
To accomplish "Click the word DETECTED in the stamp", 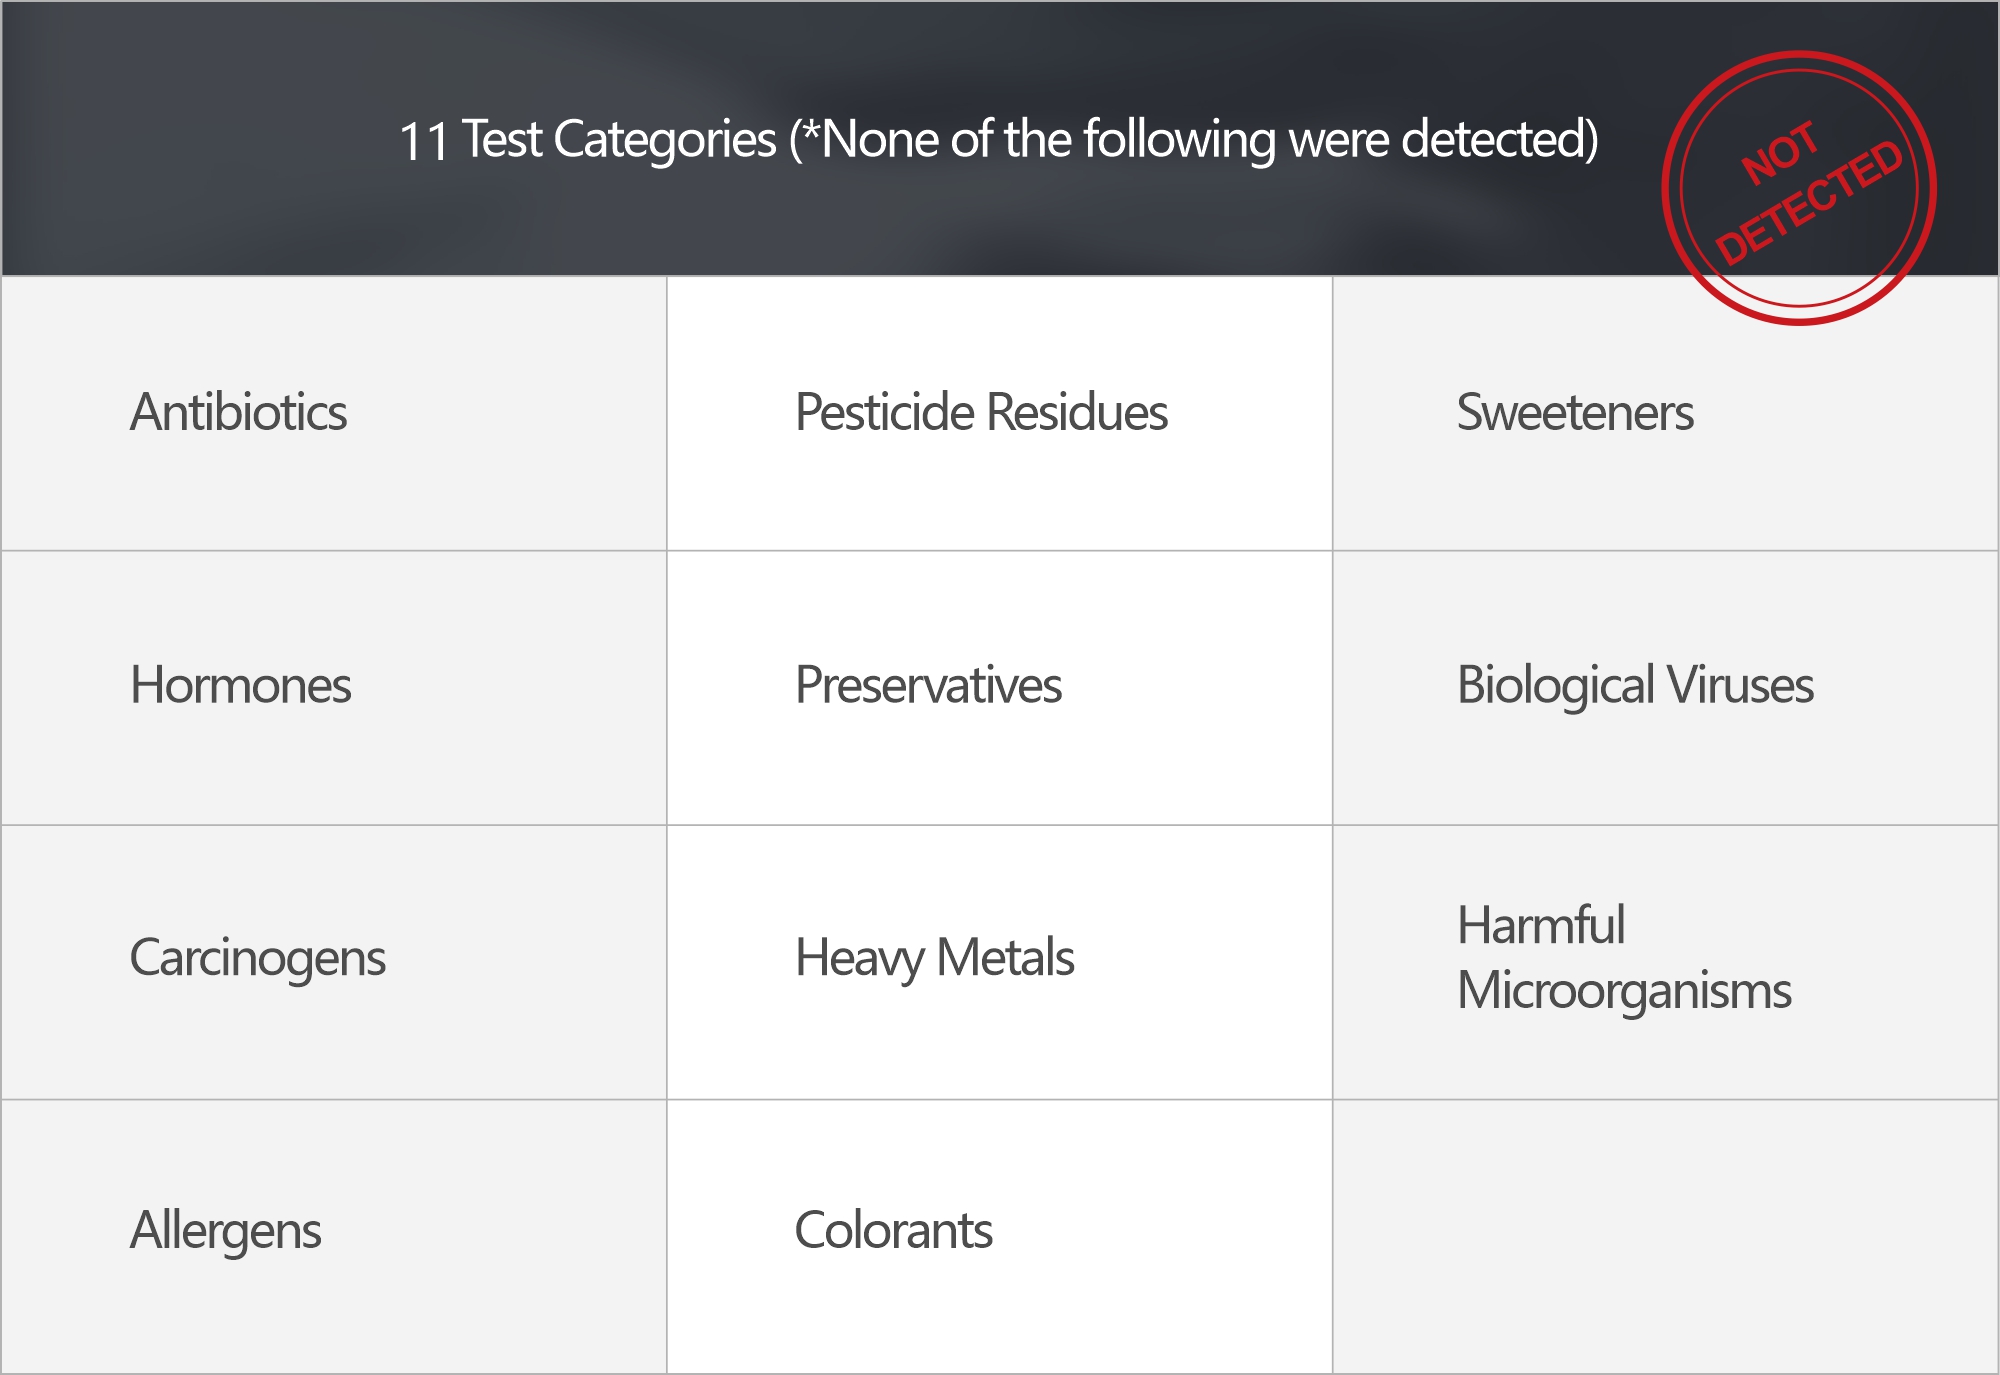I will point(1808,202).
